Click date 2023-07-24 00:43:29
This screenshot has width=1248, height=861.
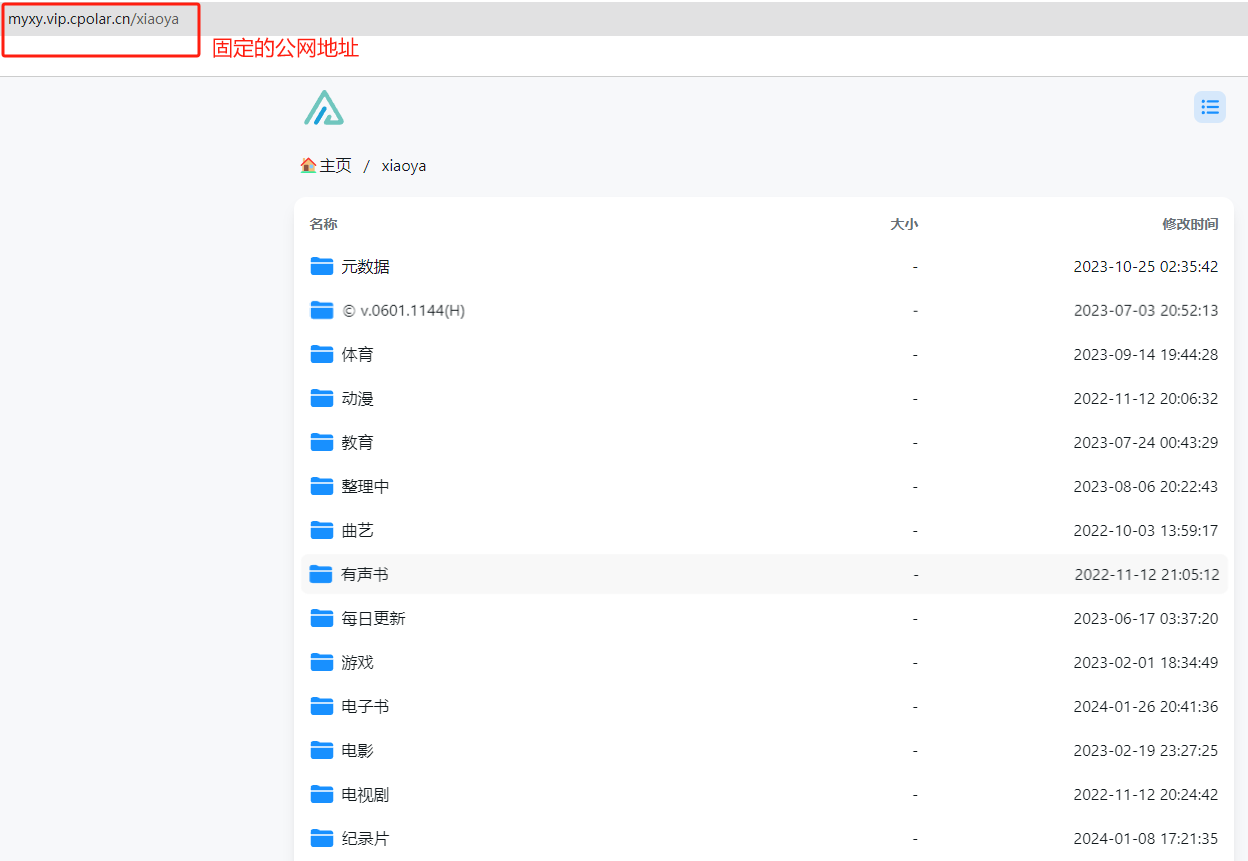point(1146,443)
